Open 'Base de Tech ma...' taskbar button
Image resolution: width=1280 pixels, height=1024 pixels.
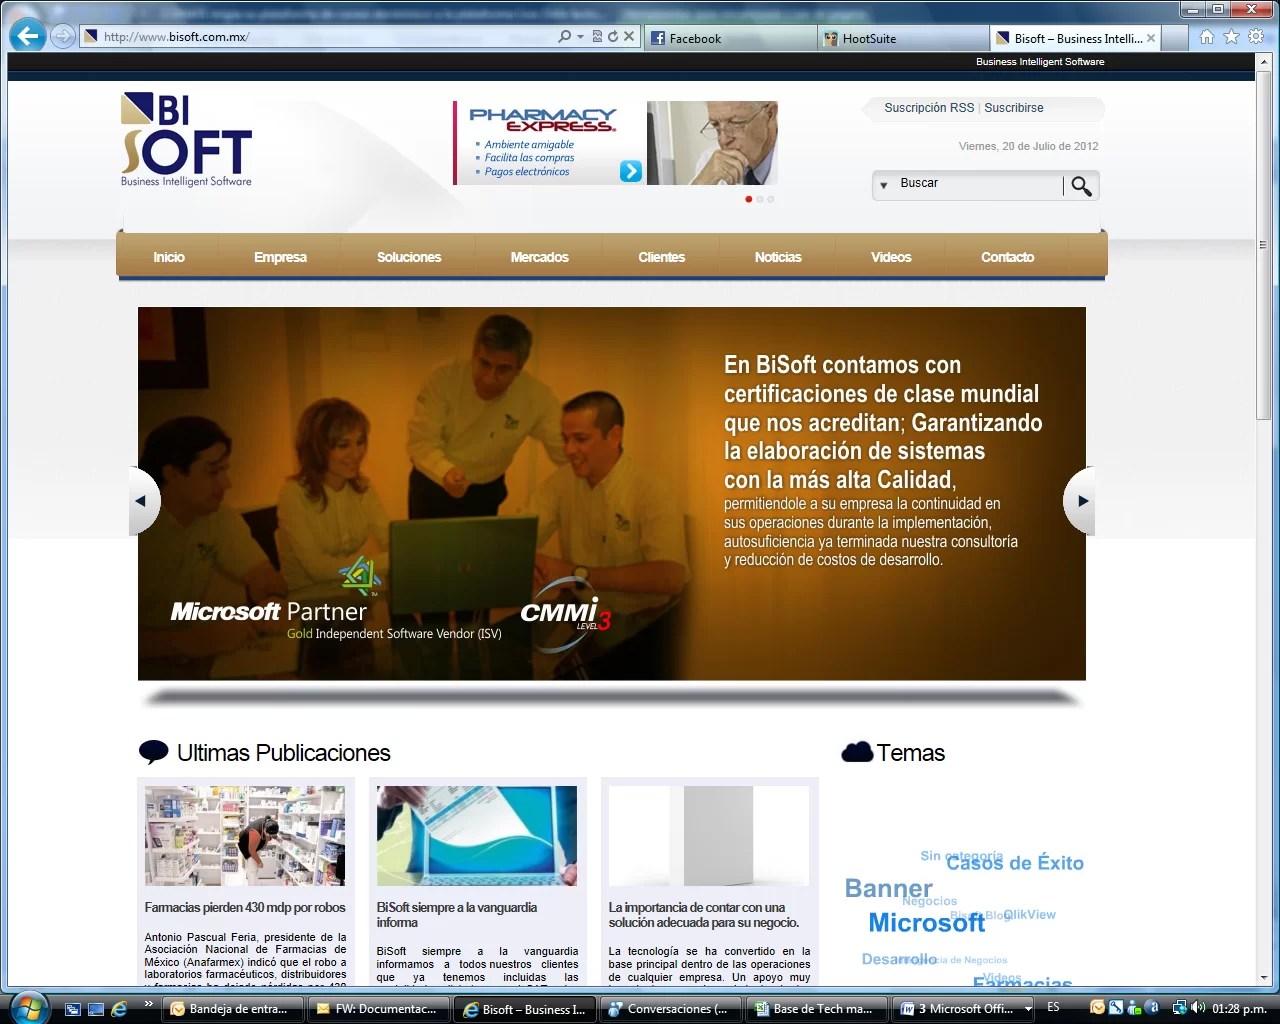click(817, 1009)
